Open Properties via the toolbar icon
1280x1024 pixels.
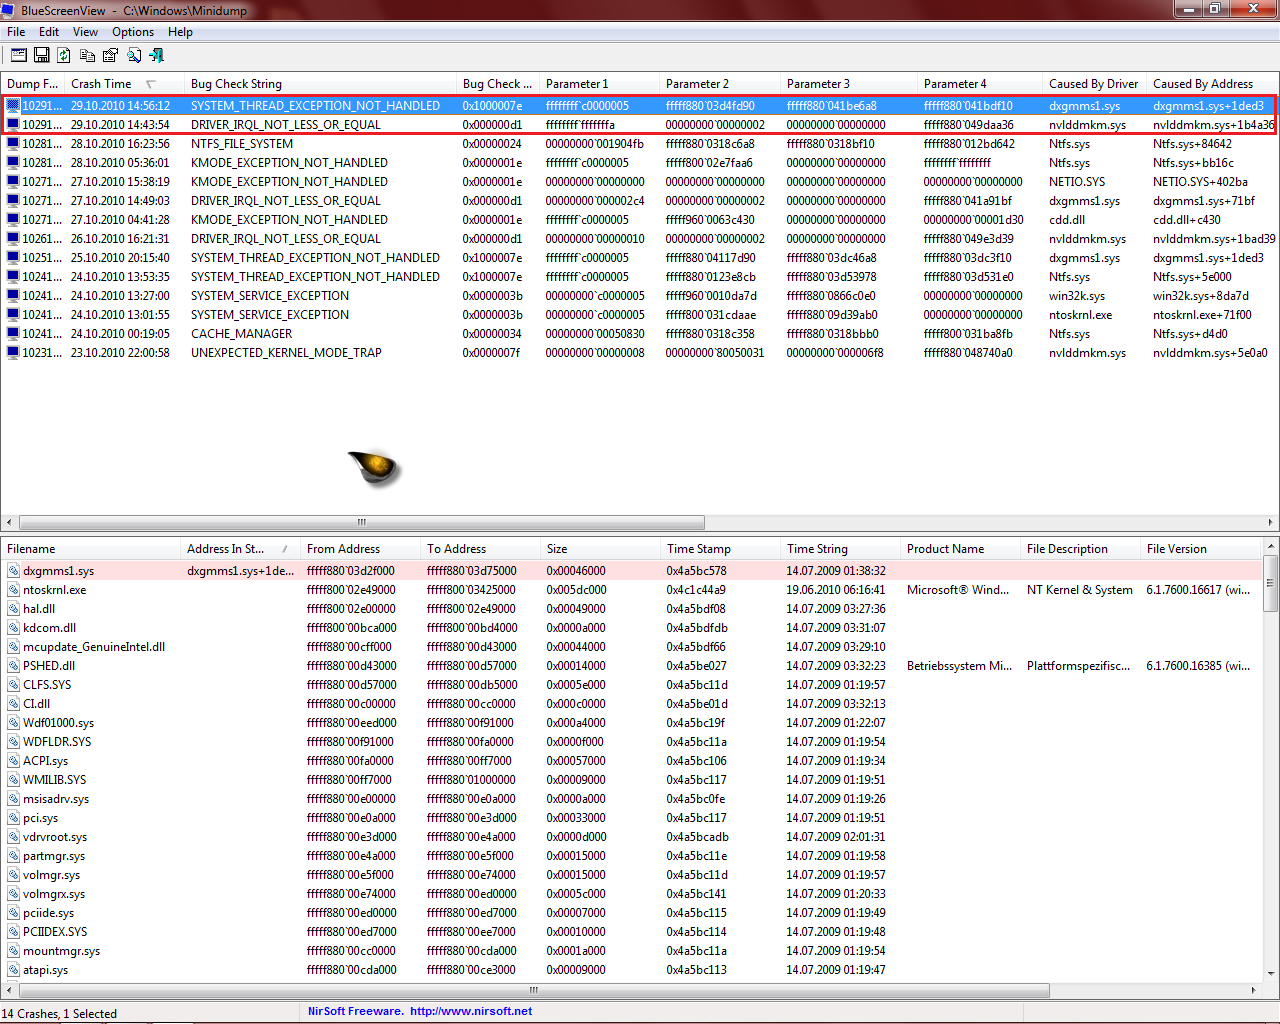tap(110, 55)
